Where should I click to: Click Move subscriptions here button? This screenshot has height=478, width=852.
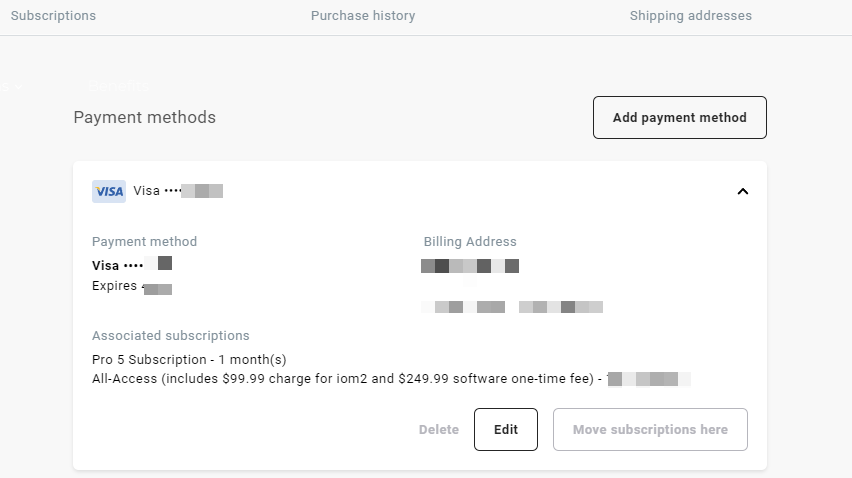point(650,430)
